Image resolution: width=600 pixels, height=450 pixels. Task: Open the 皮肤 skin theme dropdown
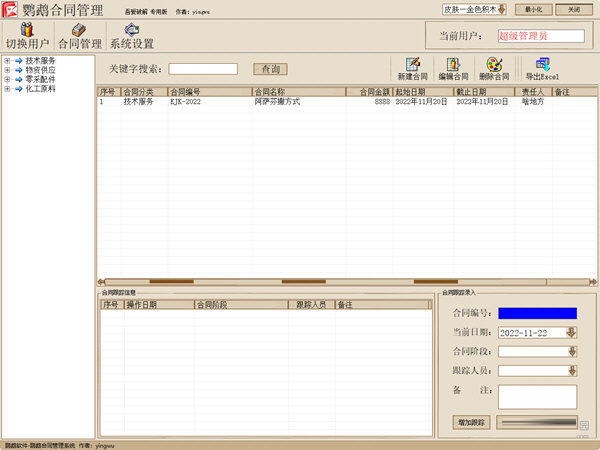point(502,9)
